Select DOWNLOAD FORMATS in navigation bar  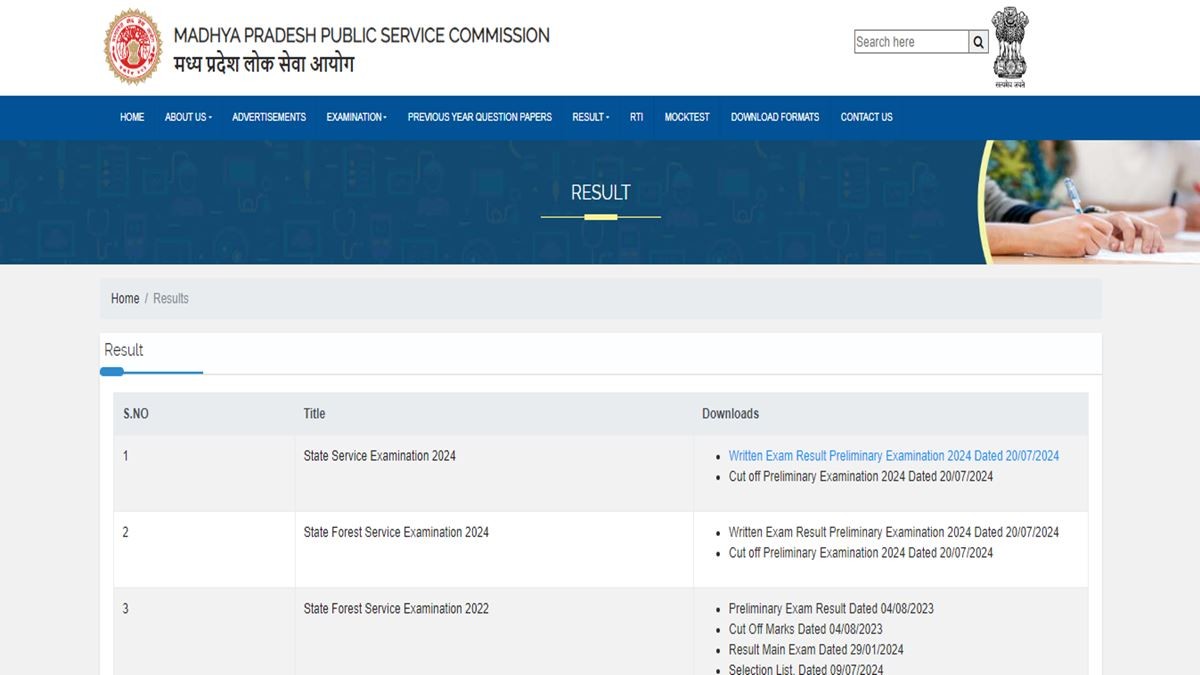point(774,117)
